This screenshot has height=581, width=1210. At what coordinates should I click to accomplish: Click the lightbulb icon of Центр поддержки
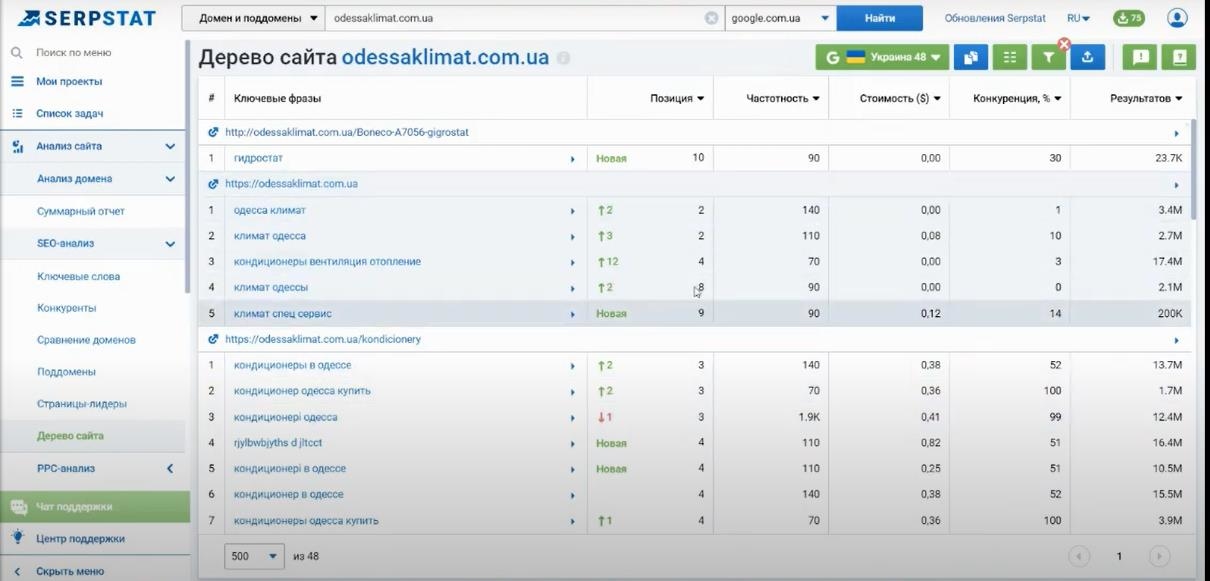[x=17, y=538]
